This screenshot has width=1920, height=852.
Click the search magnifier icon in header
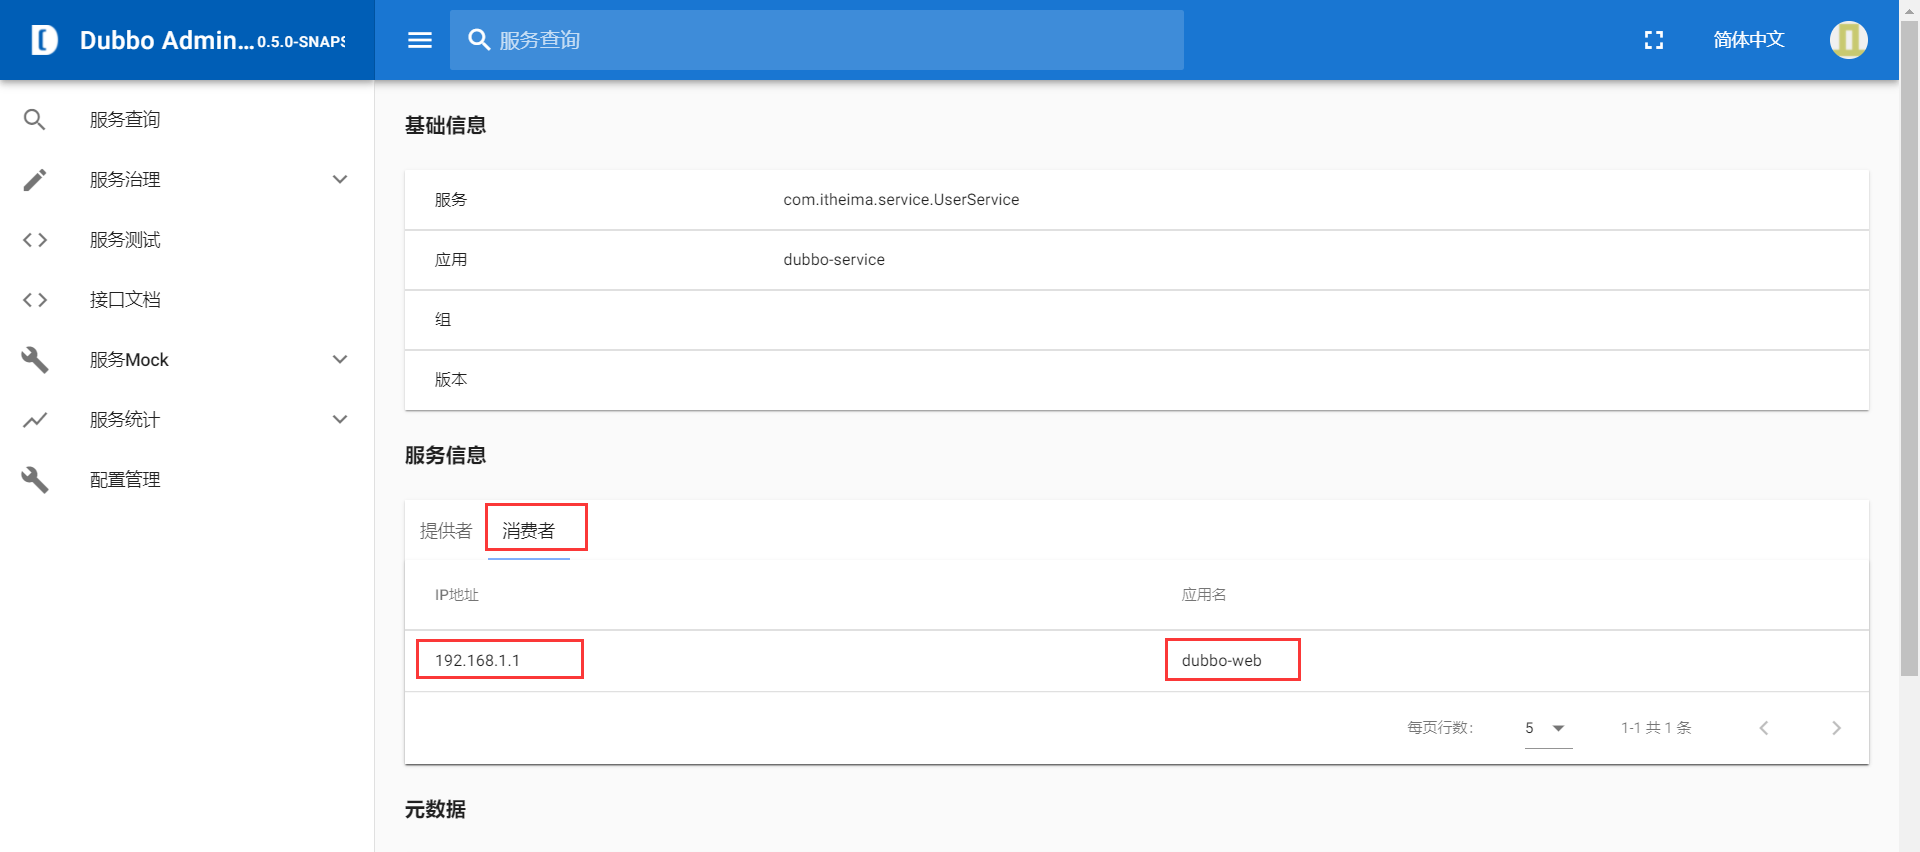pos(479,40)
